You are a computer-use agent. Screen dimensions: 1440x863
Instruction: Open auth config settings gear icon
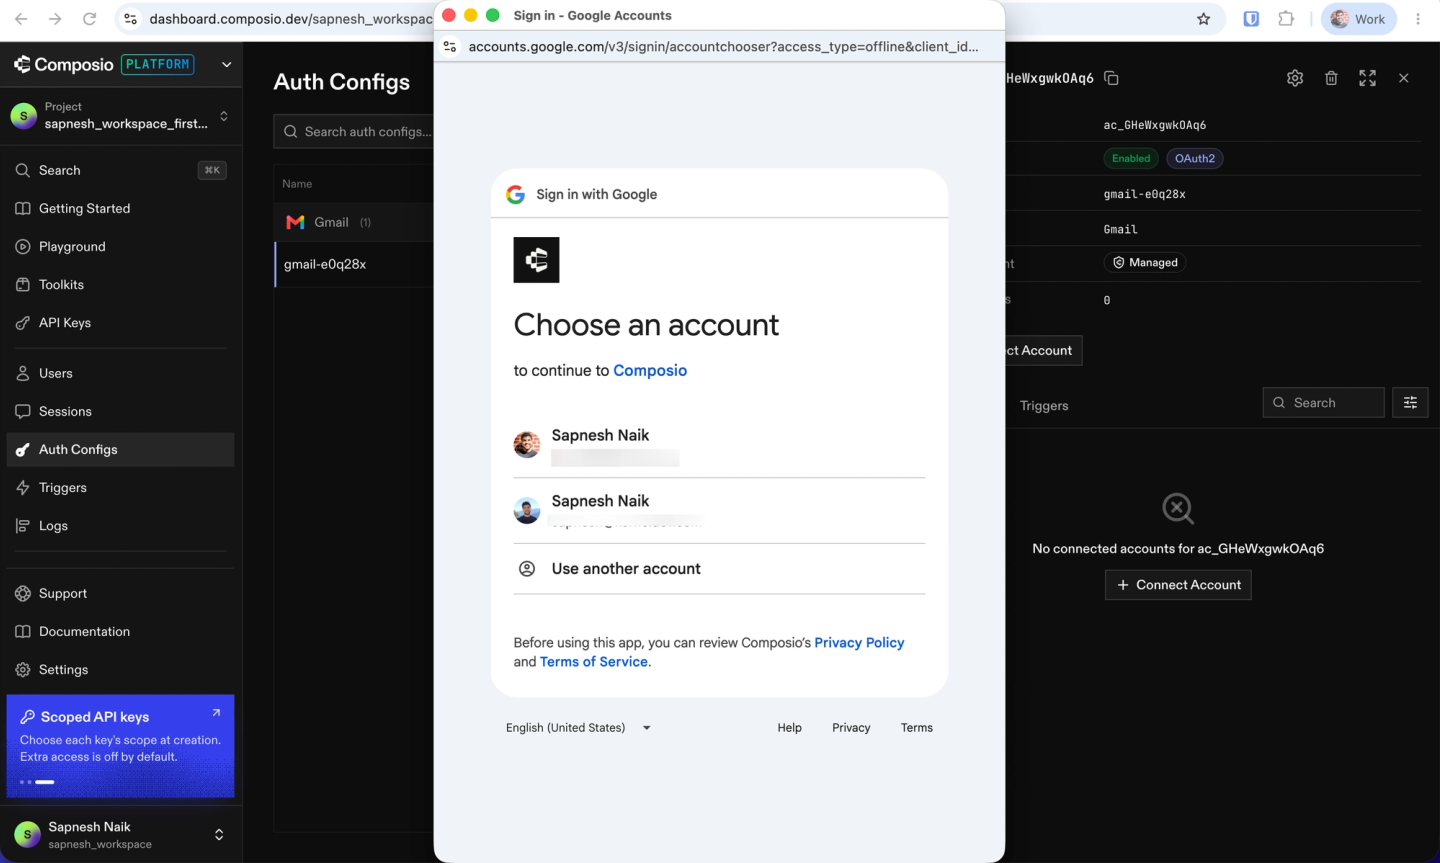point(1295,78)
